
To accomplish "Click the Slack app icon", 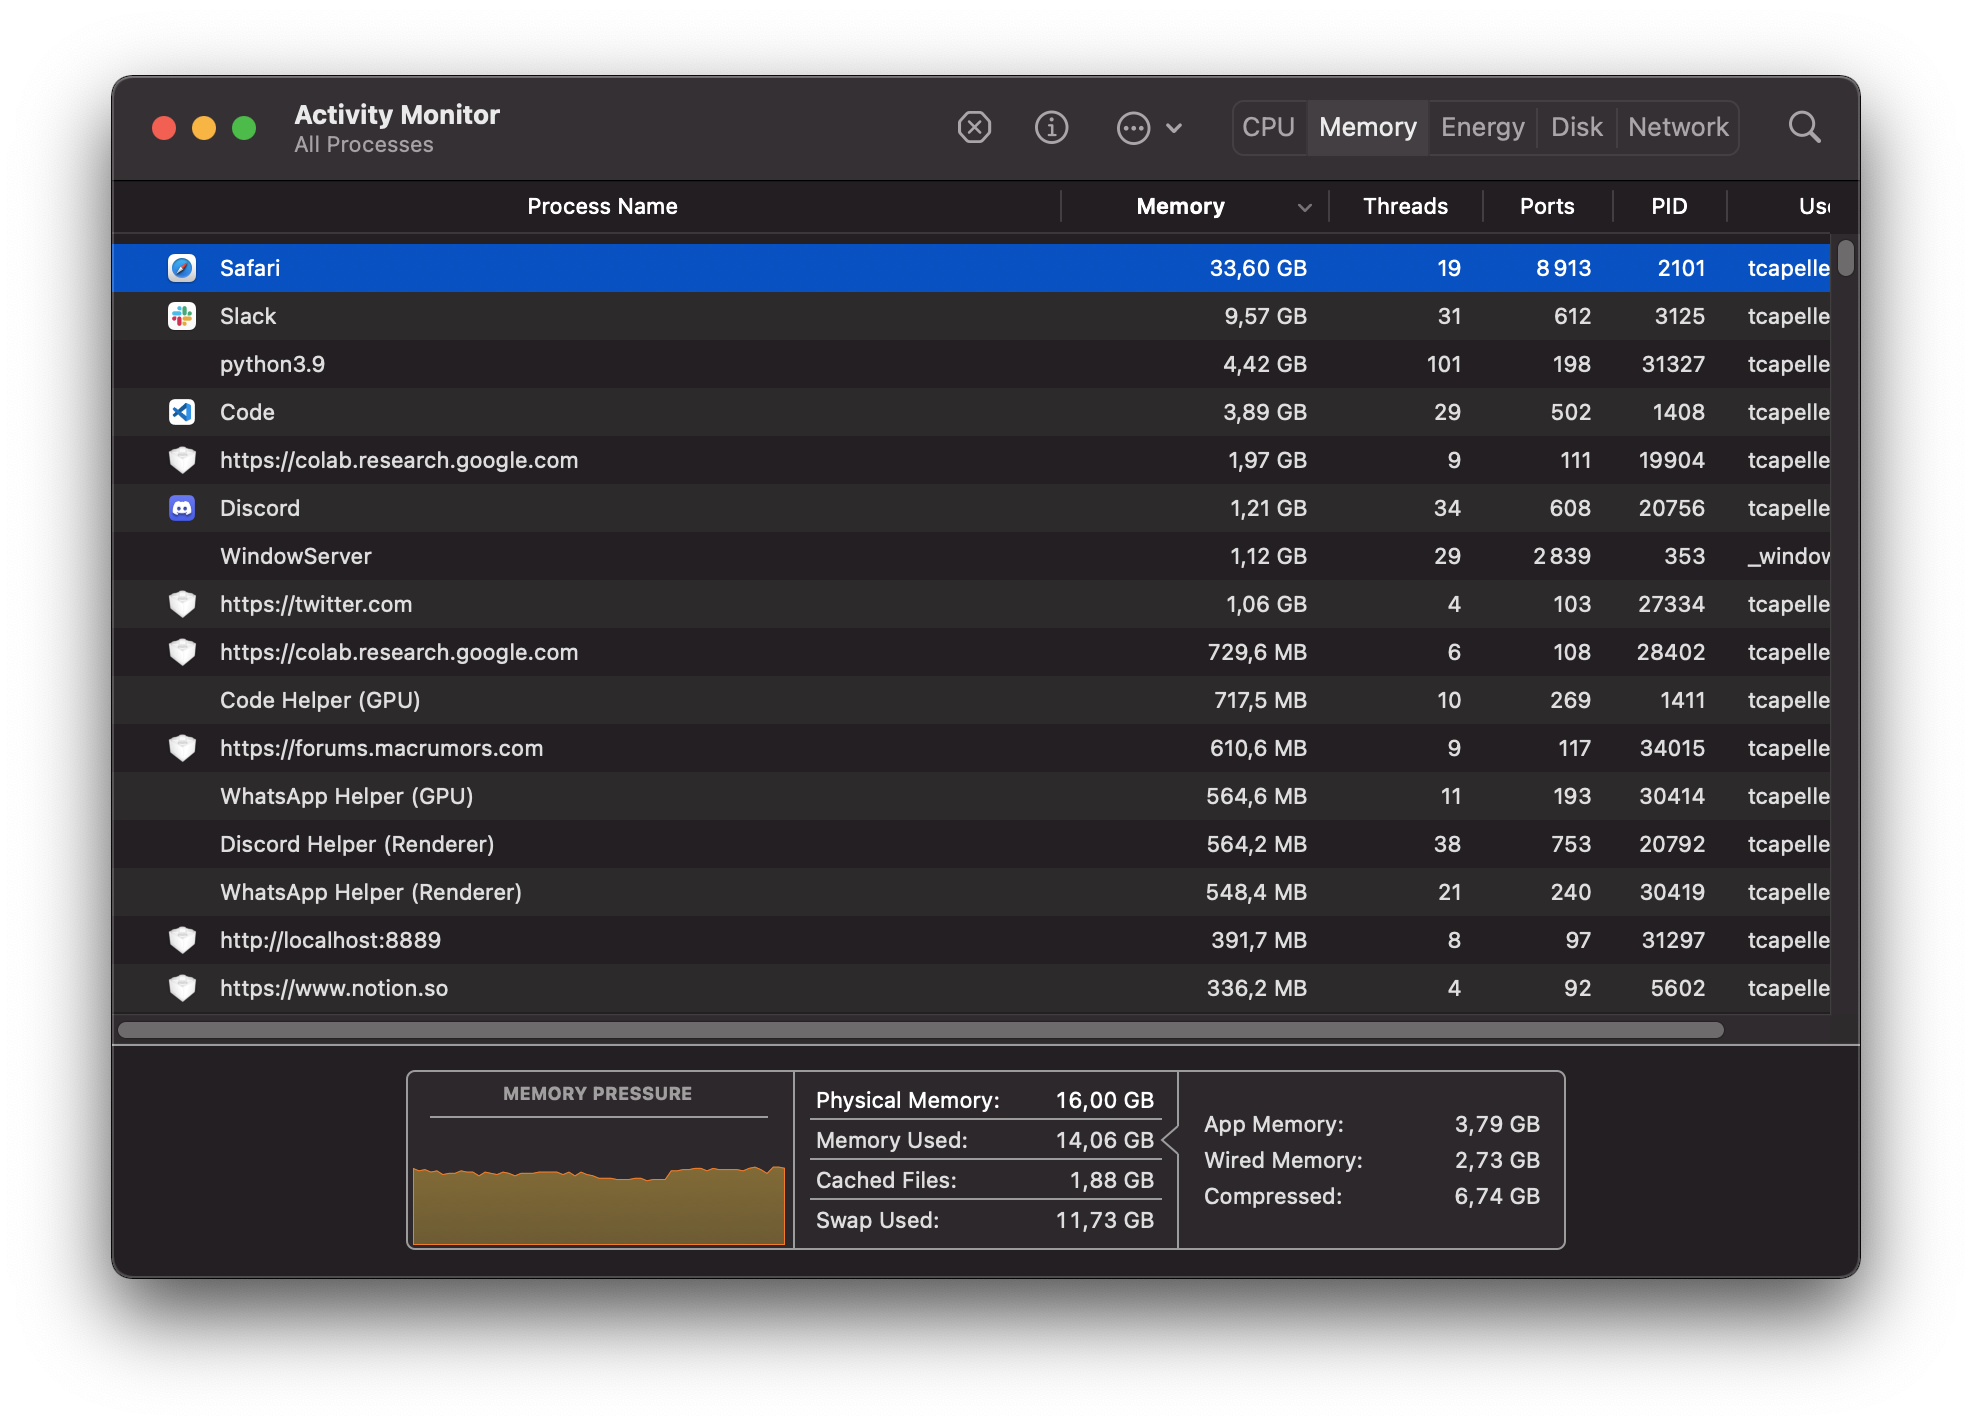I will [182, 316].
